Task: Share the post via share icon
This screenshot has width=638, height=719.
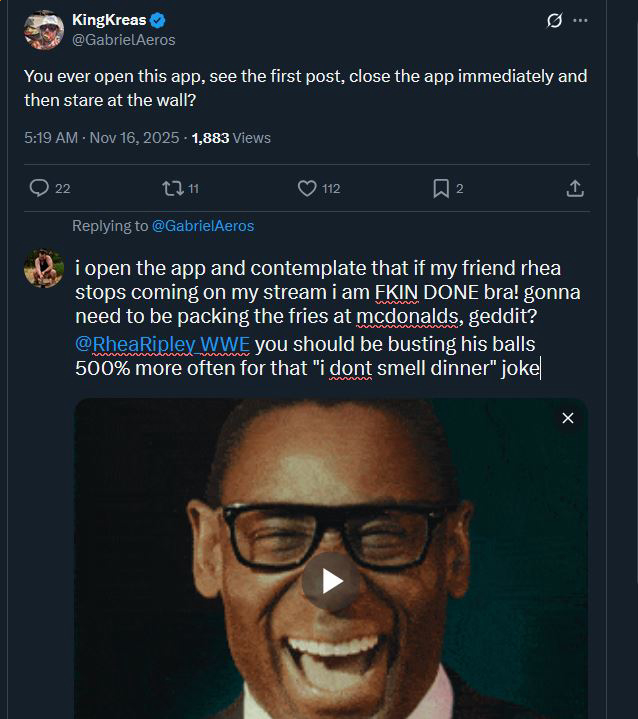Action: coord(575,188)
